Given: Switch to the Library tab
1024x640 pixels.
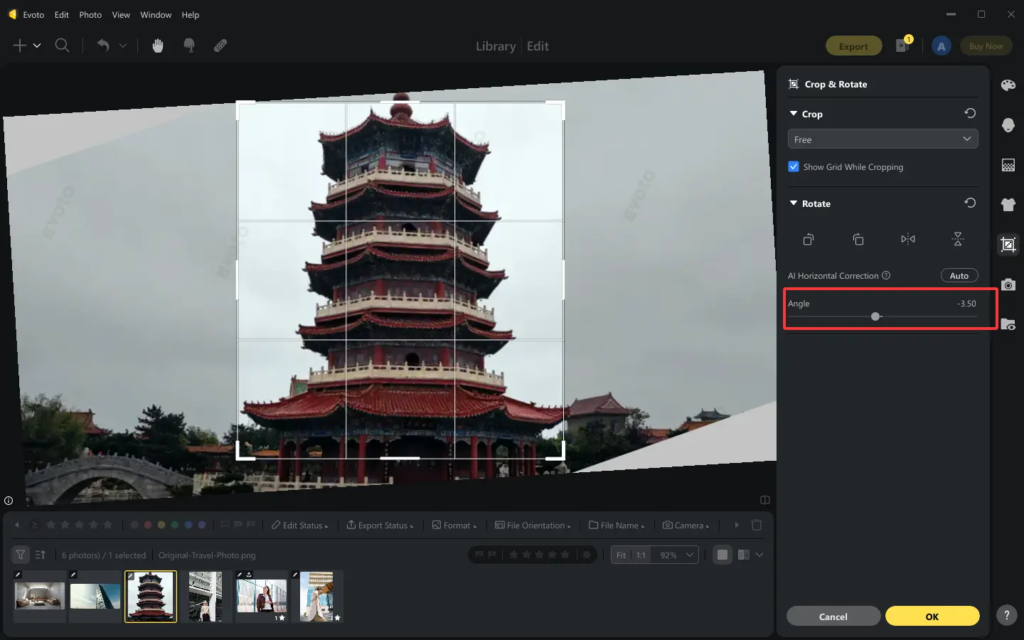Looking at the screenshot, I should click(x=495, y=46).
